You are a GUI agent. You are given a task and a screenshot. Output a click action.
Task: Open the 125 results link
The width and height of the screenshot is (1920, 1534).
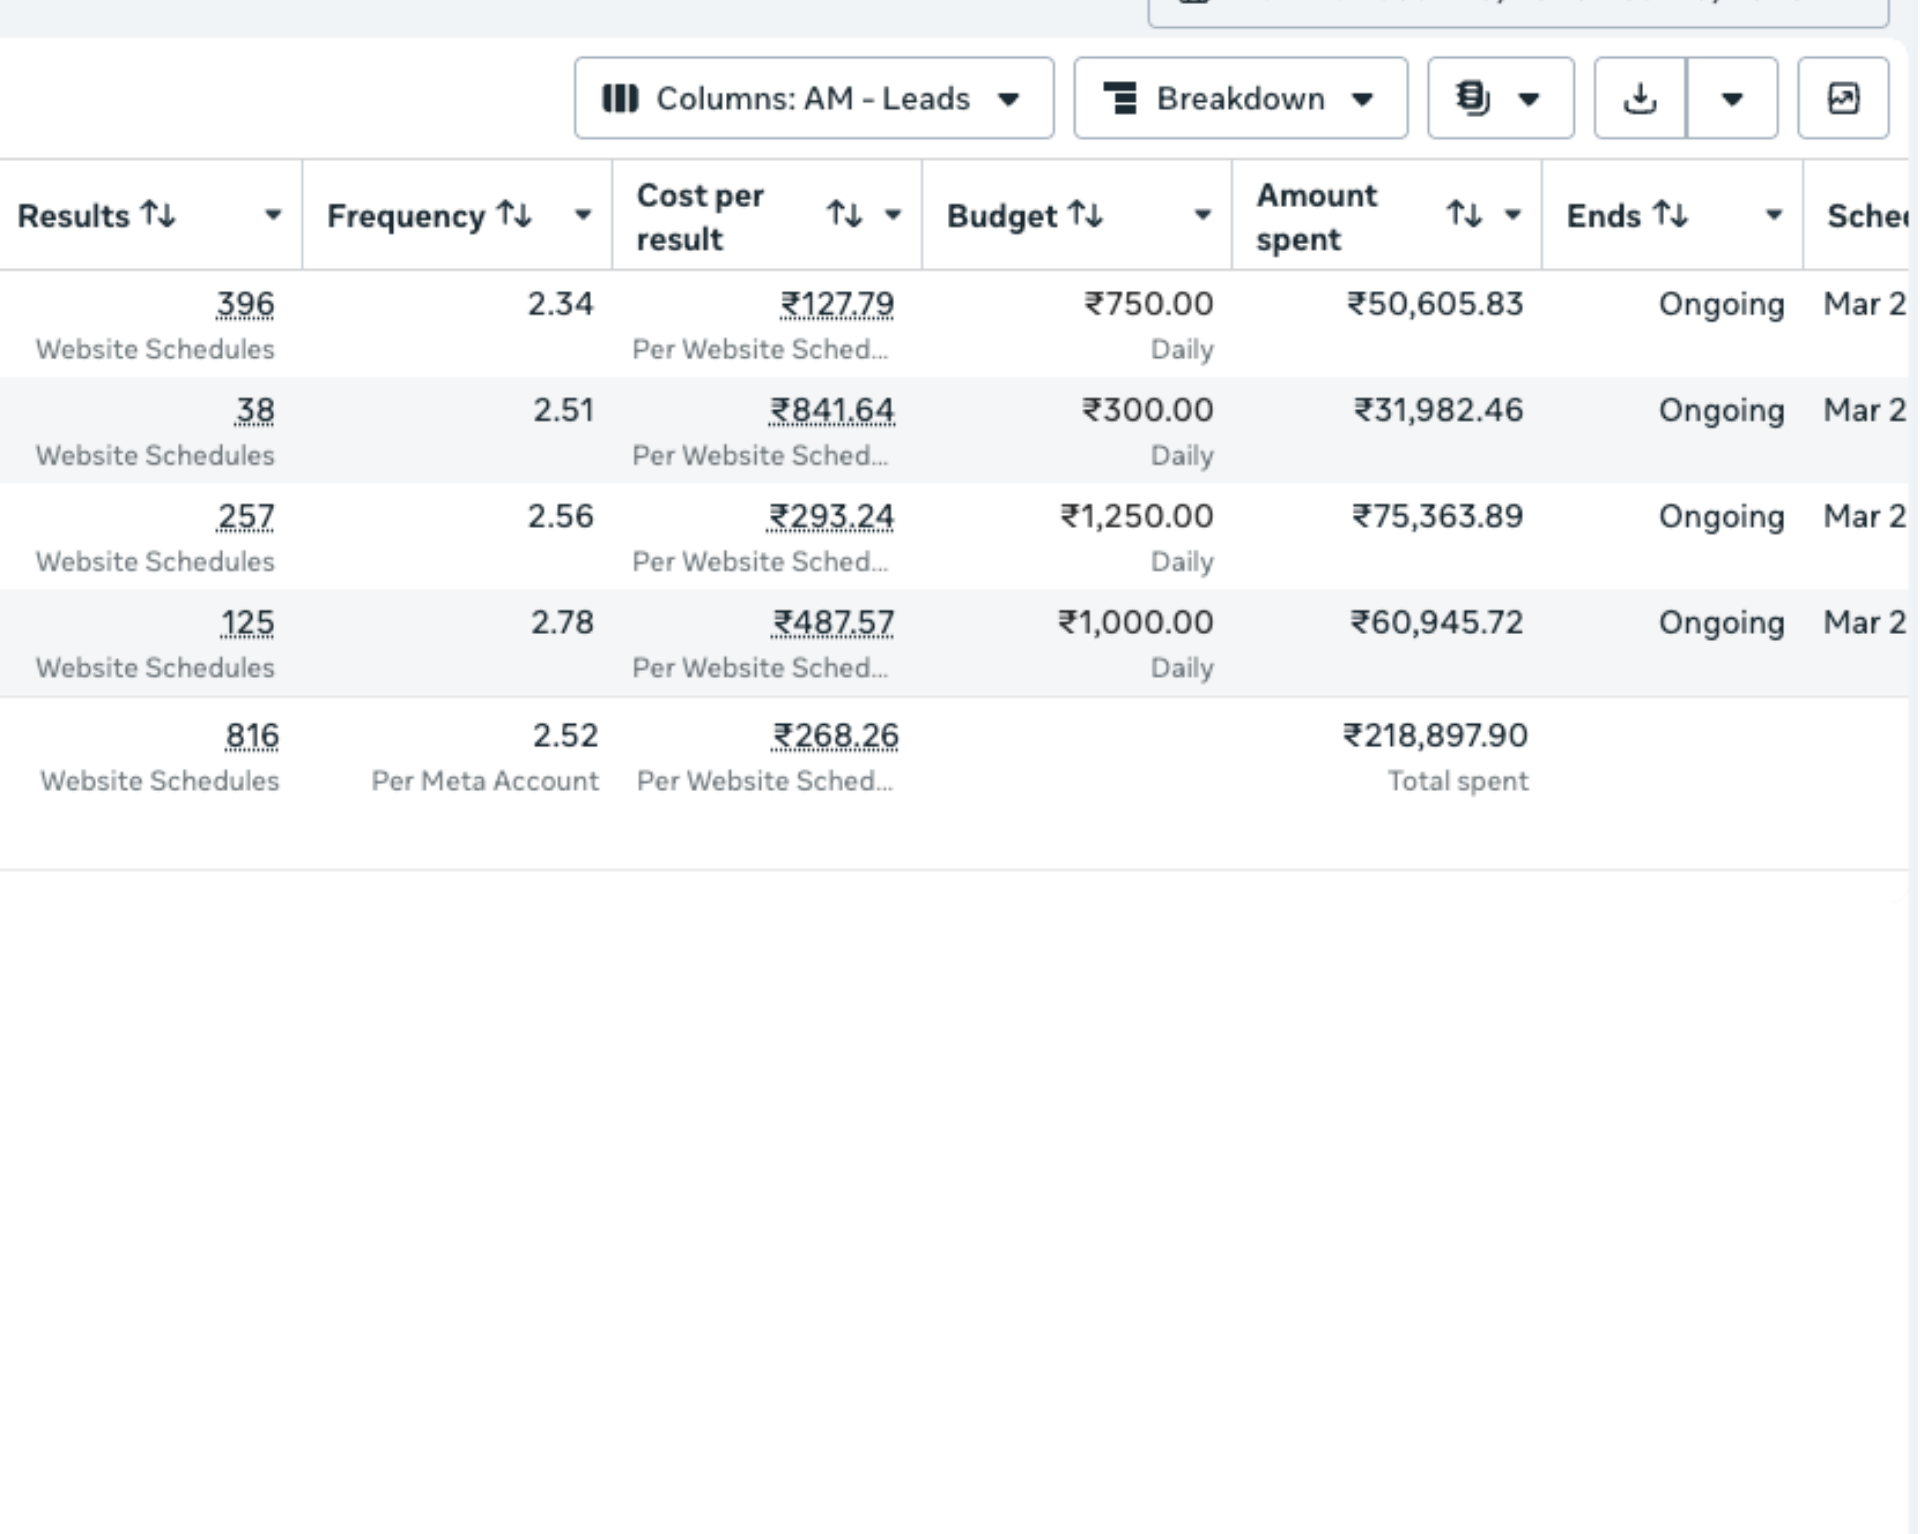click(247, 622)
